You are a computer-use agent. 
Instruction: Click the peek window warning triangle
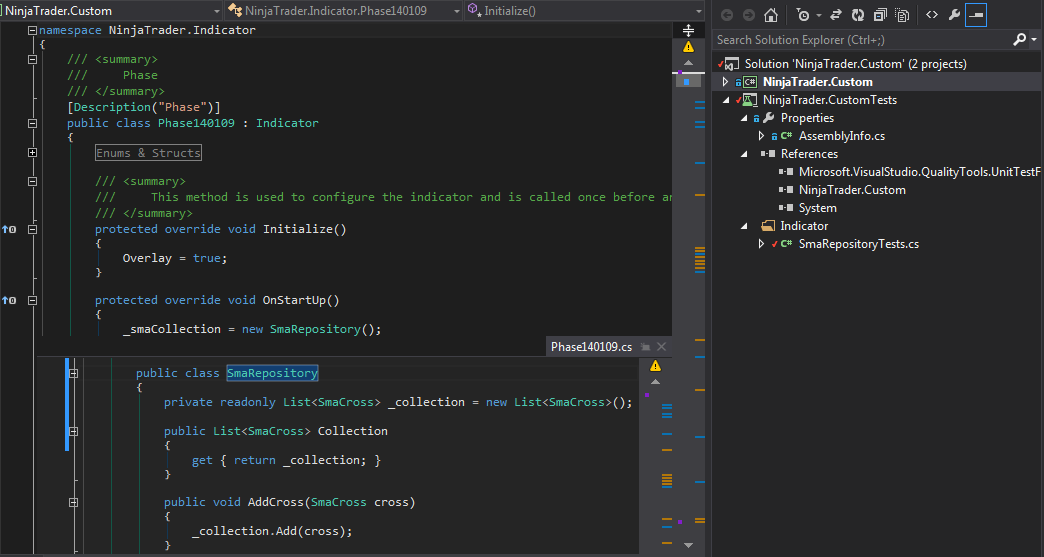pos(655,365)
